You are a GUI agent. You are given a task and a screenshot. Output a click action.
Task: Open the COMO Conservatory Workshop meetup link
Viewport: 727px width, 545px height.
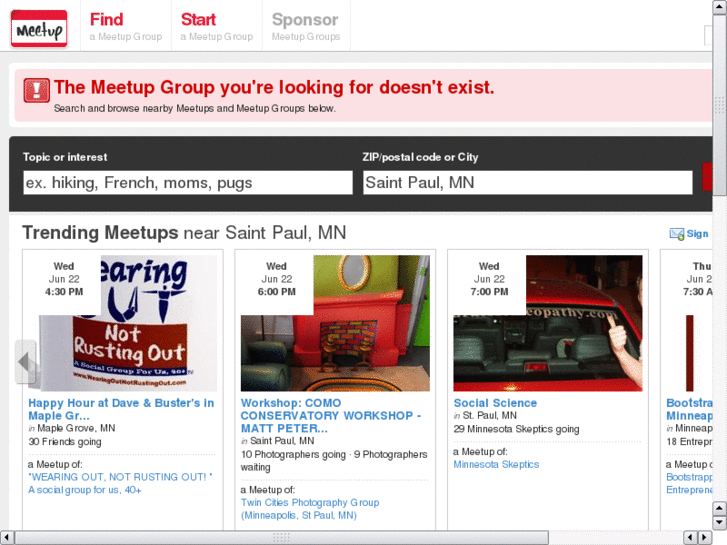pyautogui.click(x=331, y=415)
